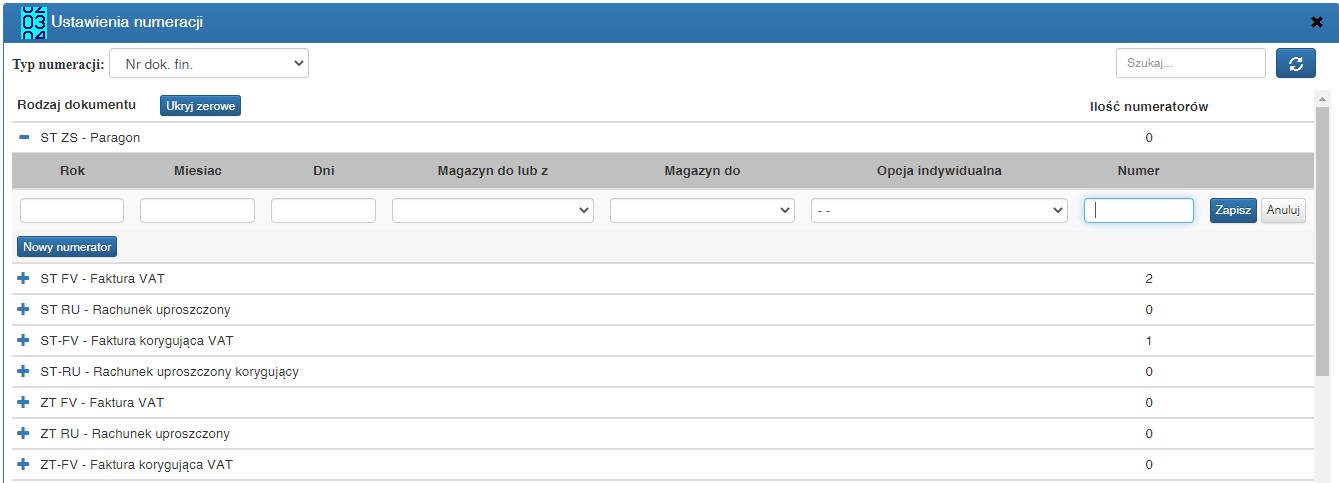The height and width of the screenshot is (483, 1339).
Task: Expand ST-RU - Rachunek uproszczony korygujący row
Action: point(24,371)
